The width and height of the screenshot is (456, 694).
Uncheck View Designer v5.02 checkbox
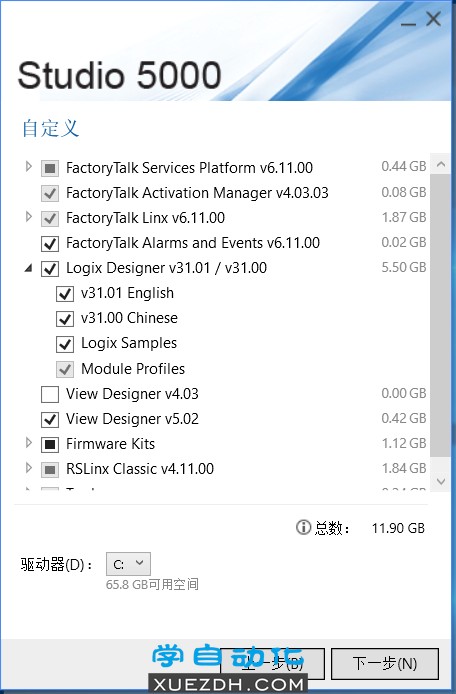click(50, 420)
